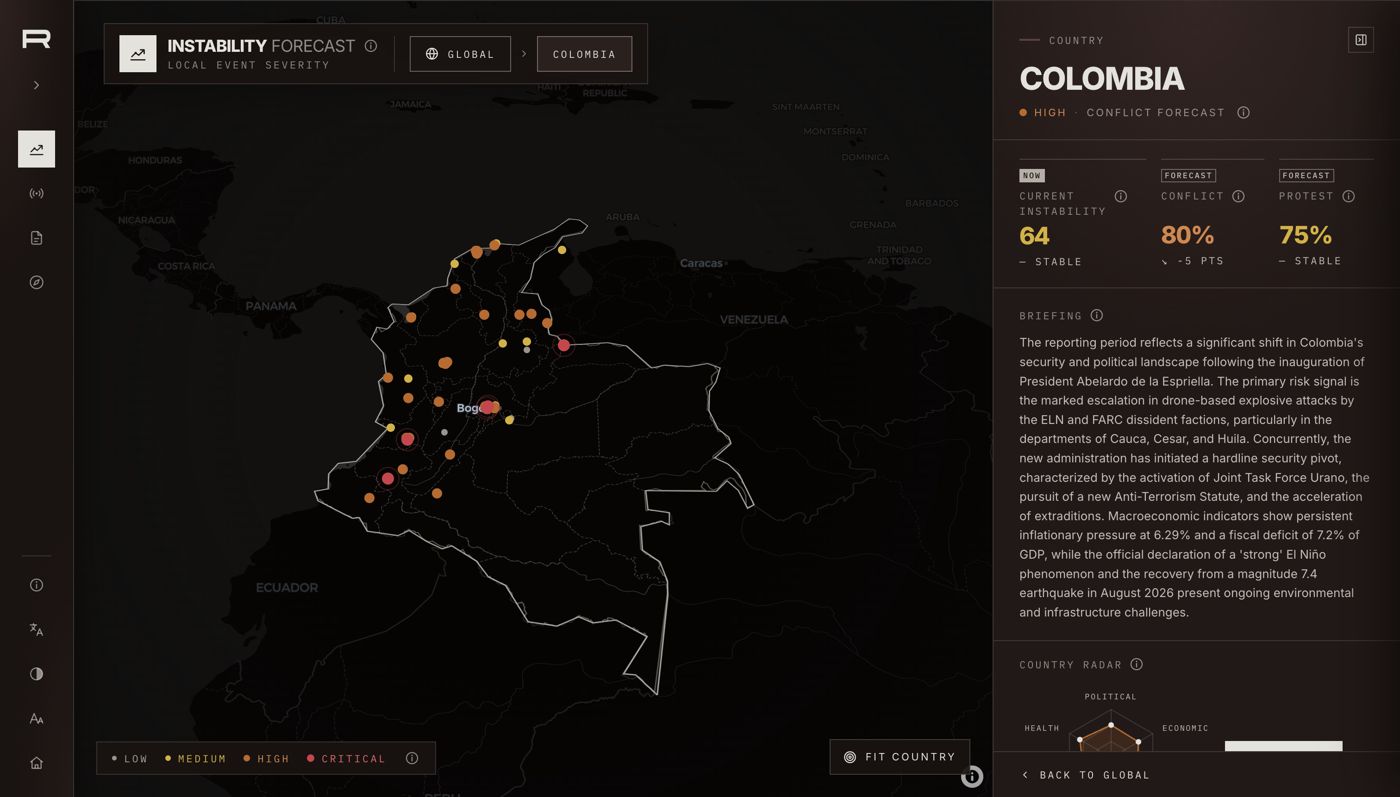Viewport: 1400px width, 797px height.
Task: Click the info icon beside Country Radar
Action: [1137, 665]
